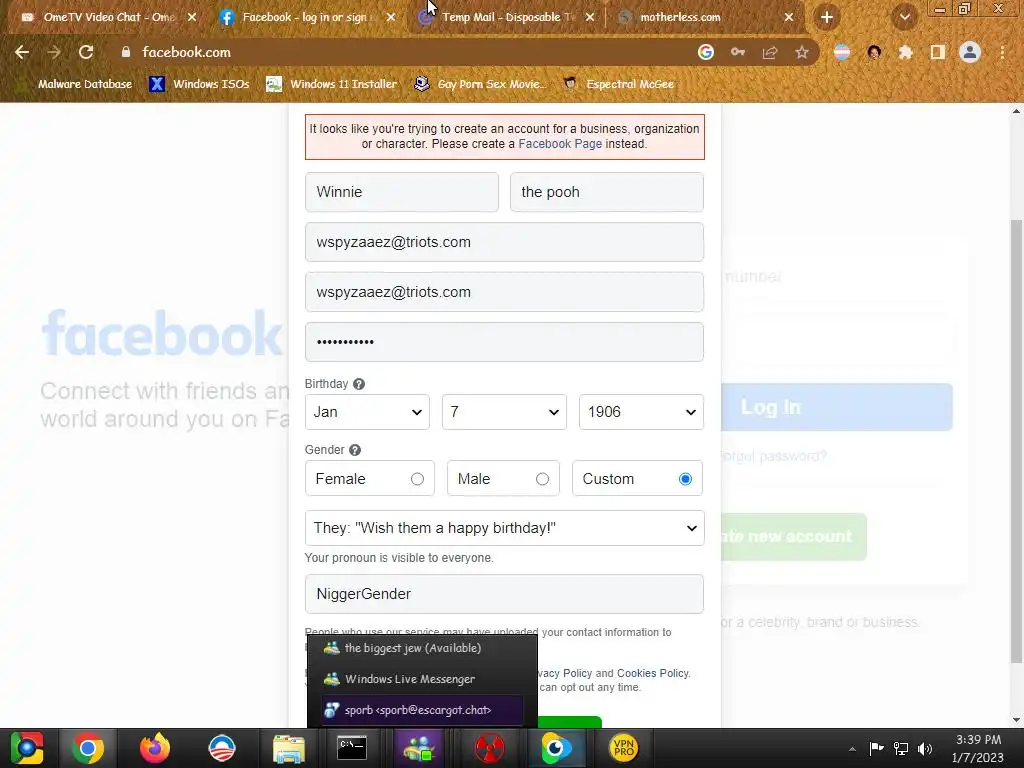
Task: Click the page vertical scrollbar thumb
Action: 1016,441
